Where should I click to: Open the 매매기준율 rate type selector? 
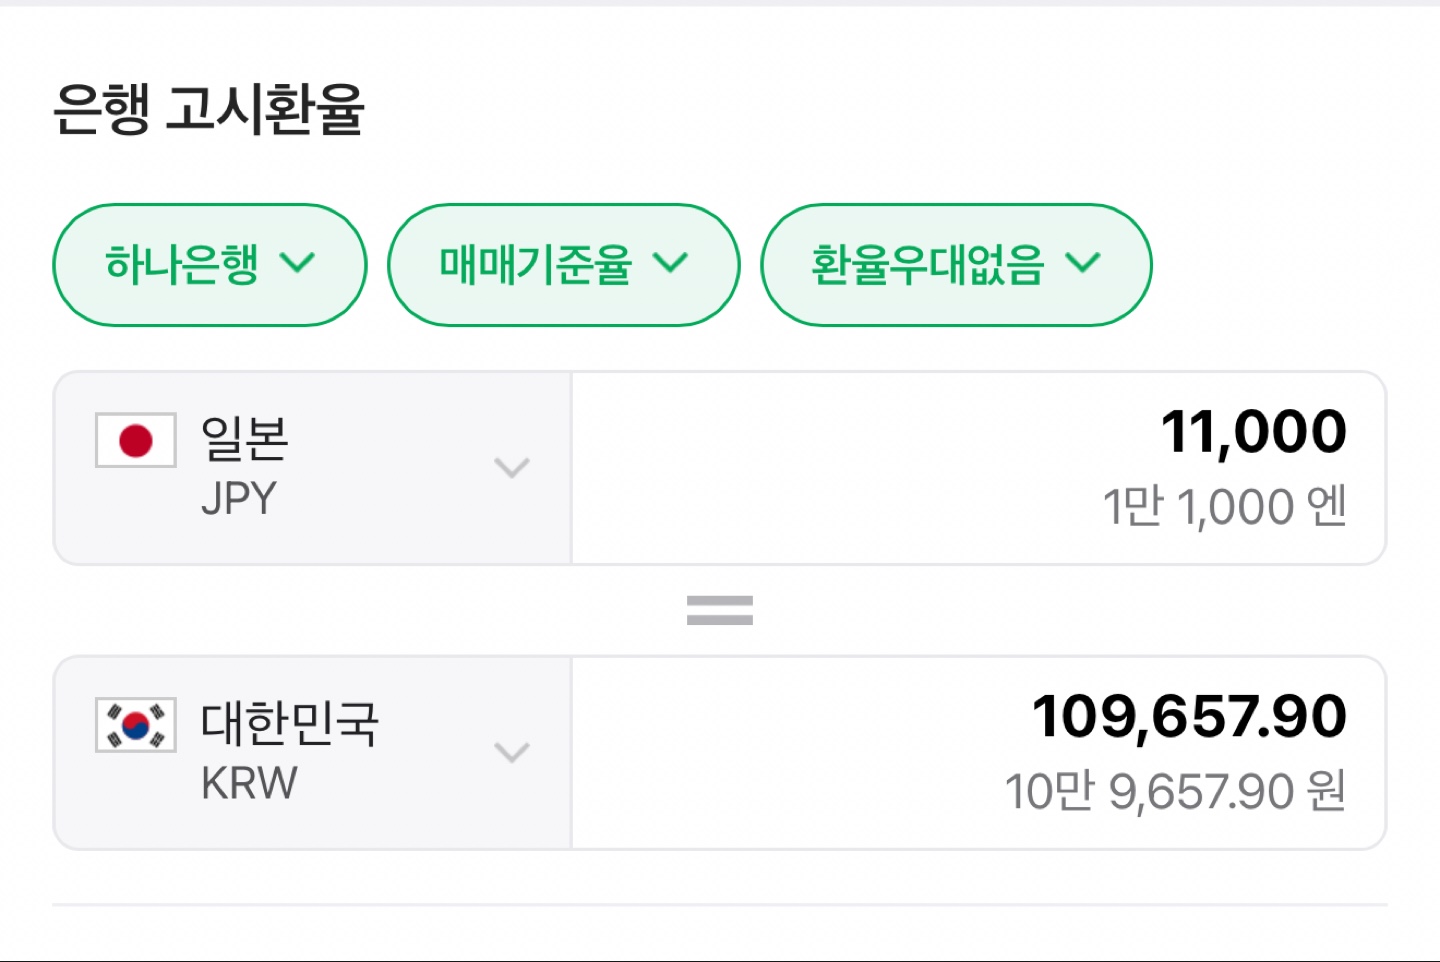pyautogui.click(x=563, y=265)
